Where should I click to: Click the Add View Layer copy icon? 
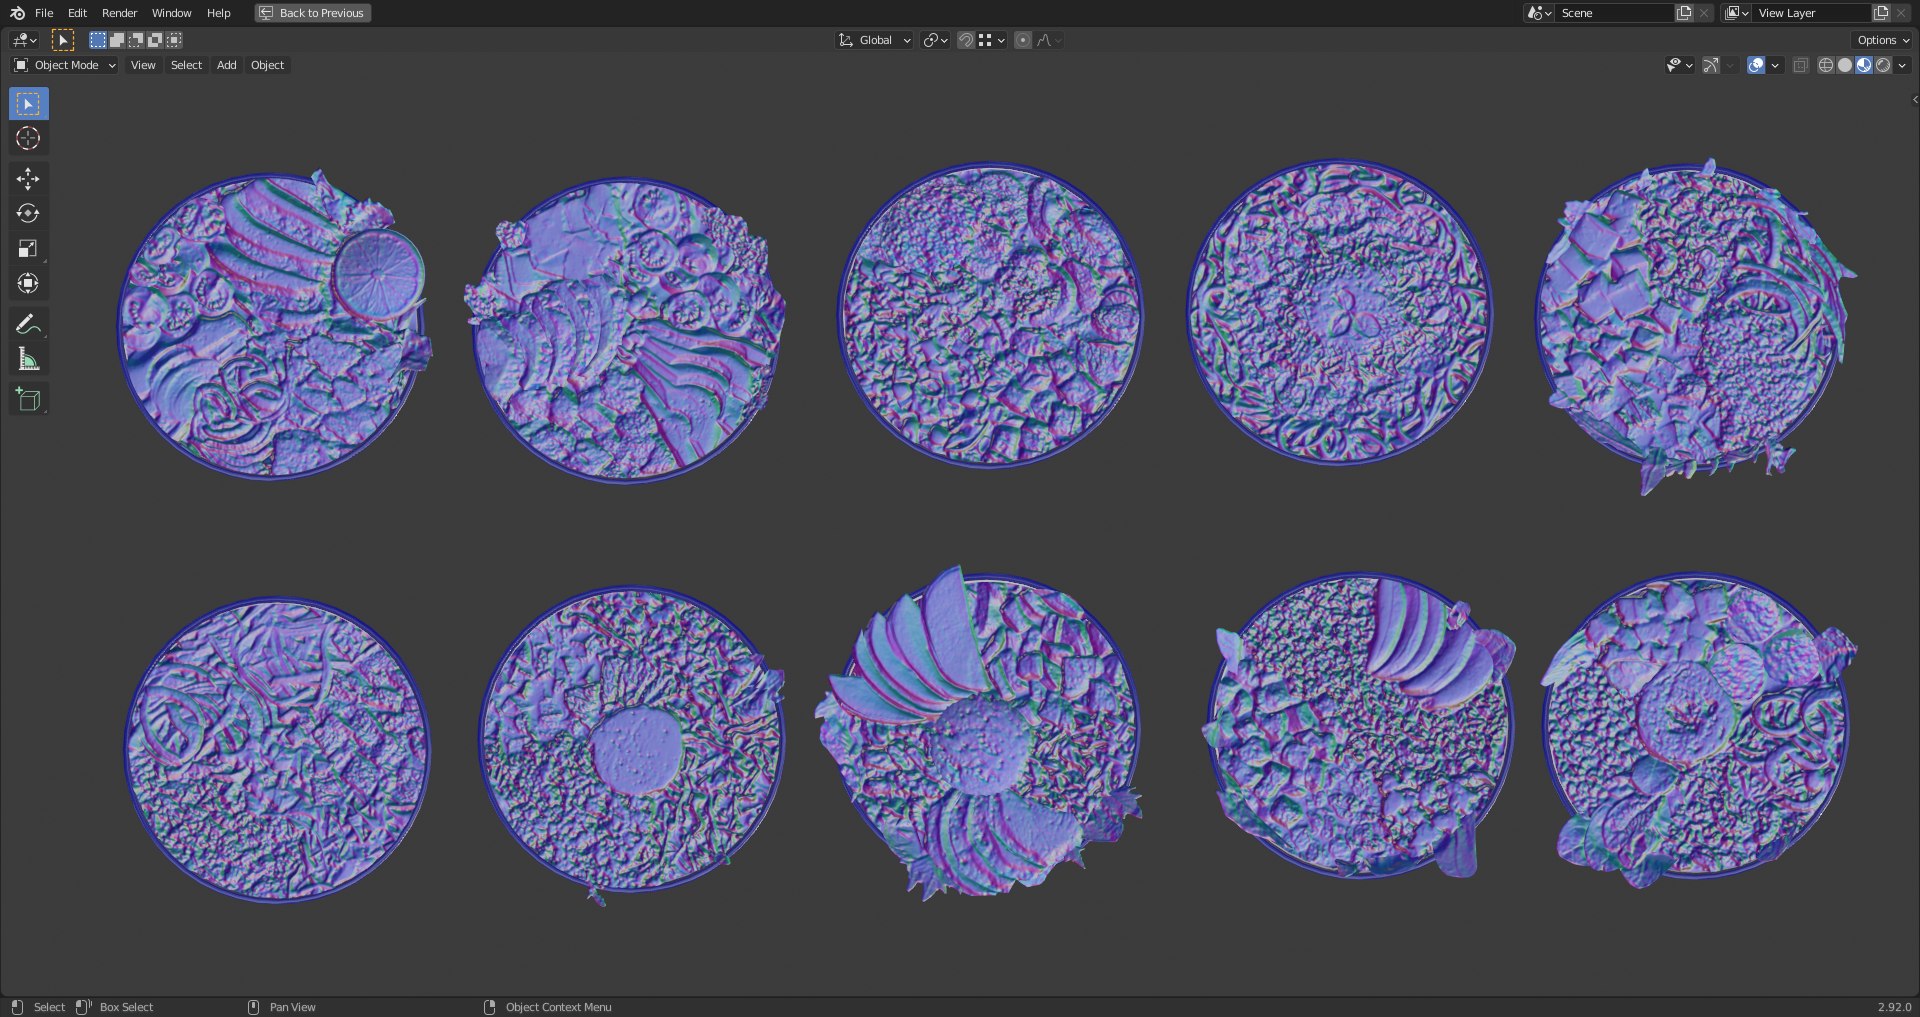coord(1881,13)
